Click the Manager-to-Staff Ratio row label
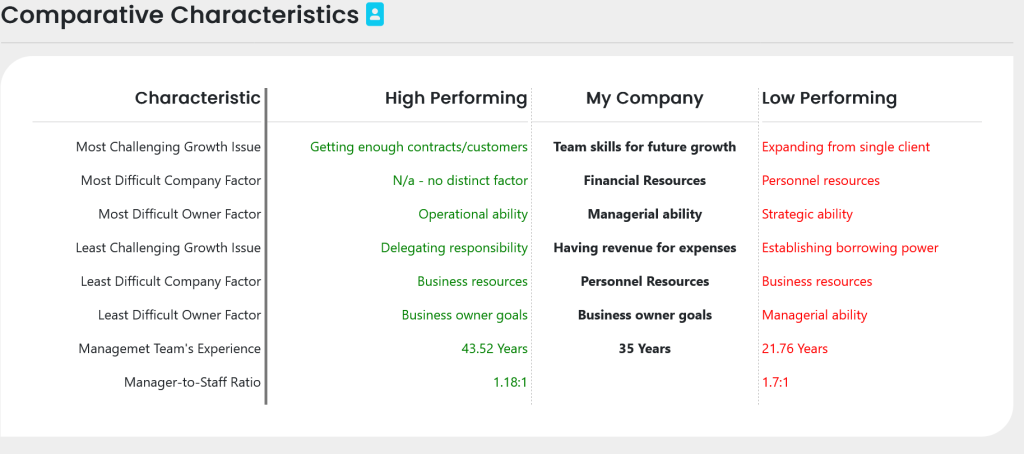1024x454 pixels. [x=192, y=382]
